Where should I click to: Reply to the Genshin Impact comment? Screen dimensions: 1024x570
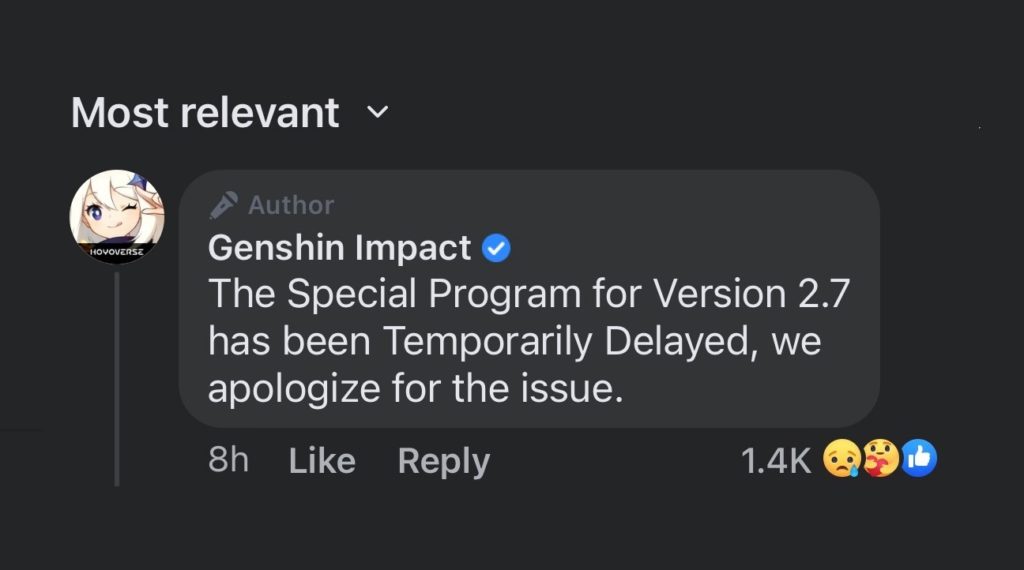point(443,461)
